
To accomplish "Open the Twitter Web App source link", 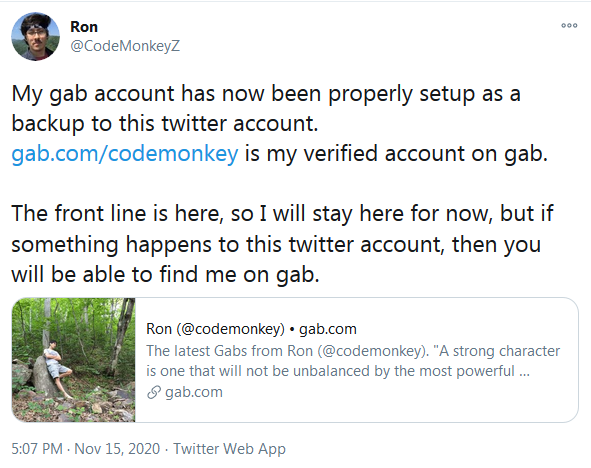I will [229, 449].
